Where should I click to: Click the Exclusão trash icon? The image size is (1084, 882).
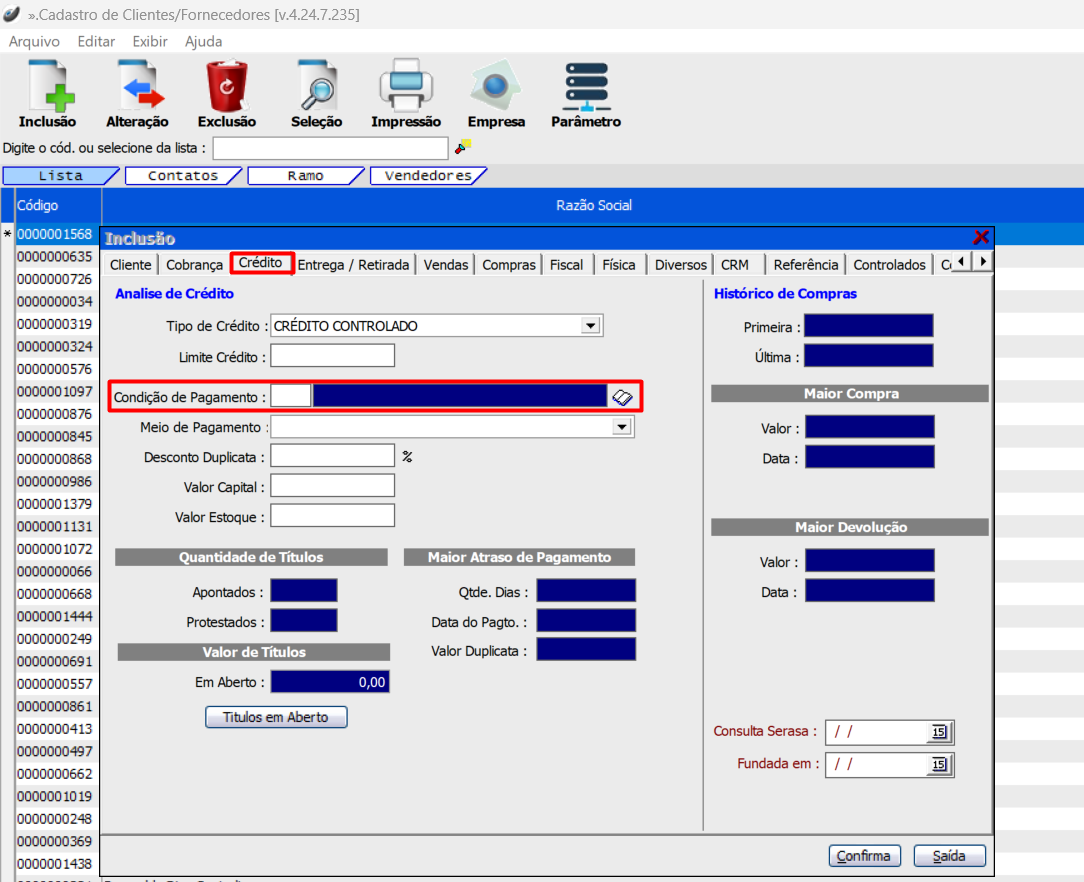(226, 87)
